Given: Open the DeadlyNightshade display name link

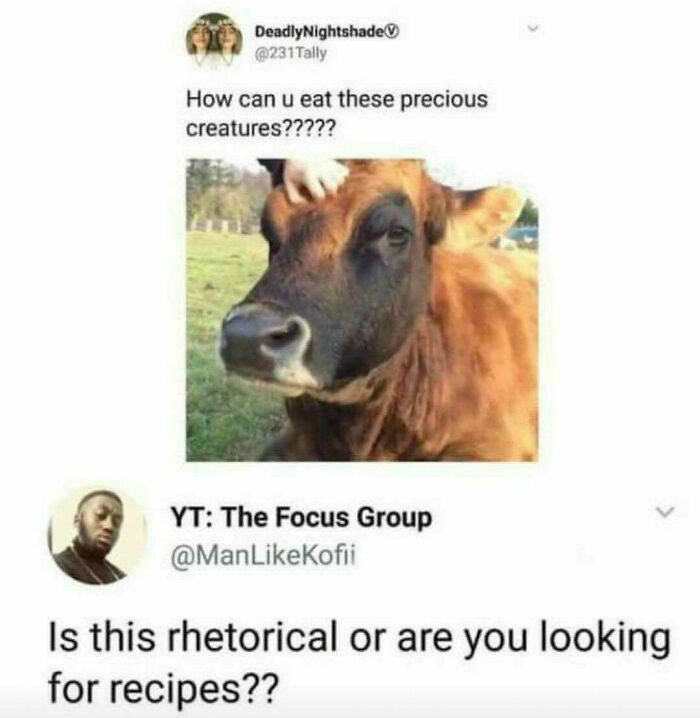Looking at the screenshot, I should [321, 32].
